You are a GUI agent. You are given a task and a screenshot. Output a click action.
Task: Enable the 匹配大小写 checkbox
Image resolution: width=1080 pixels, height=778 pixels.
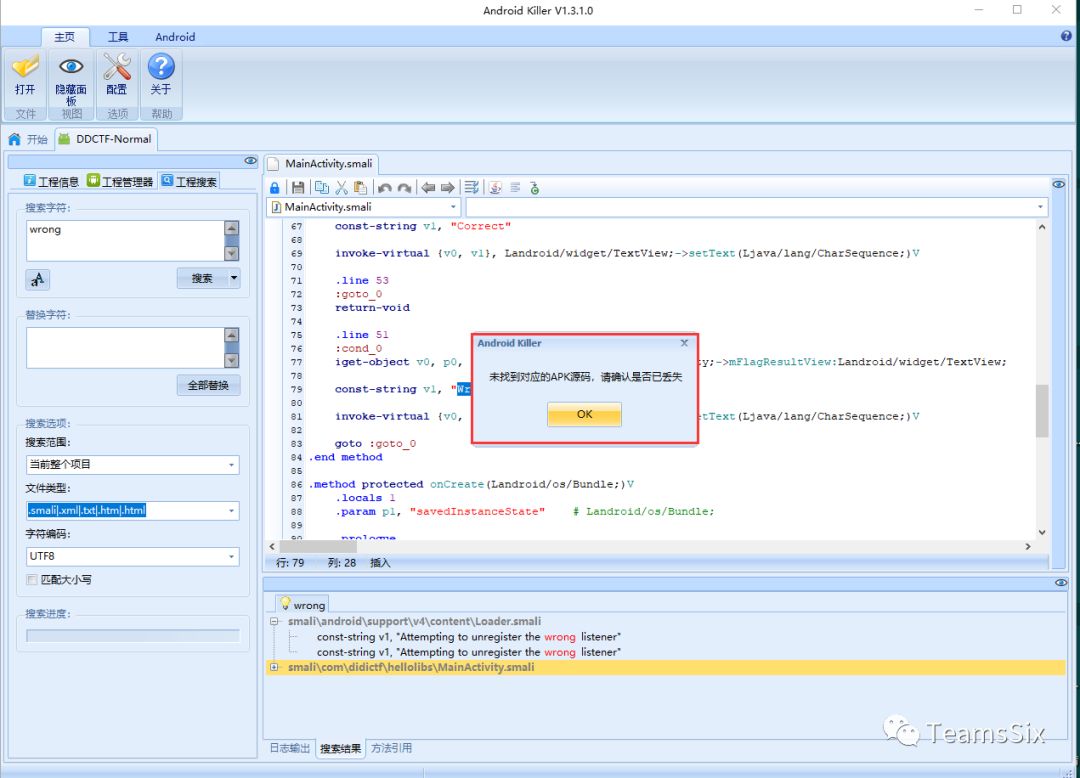(x=32, y=580)
